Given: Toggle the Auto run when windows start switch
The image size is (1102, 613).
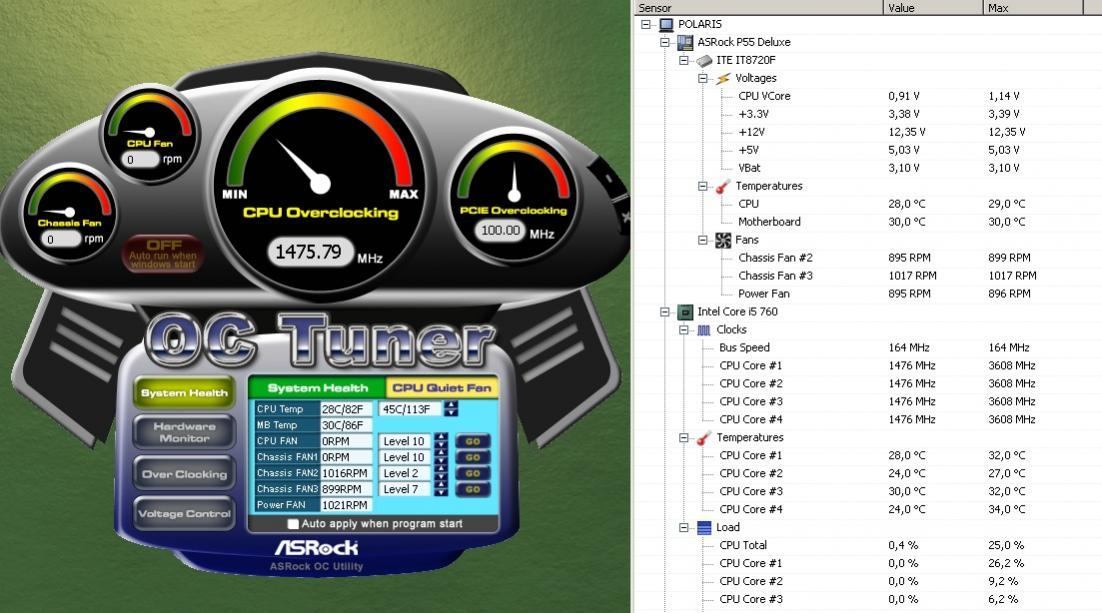Looking at the screenshot, I should (x=163, y=254).
